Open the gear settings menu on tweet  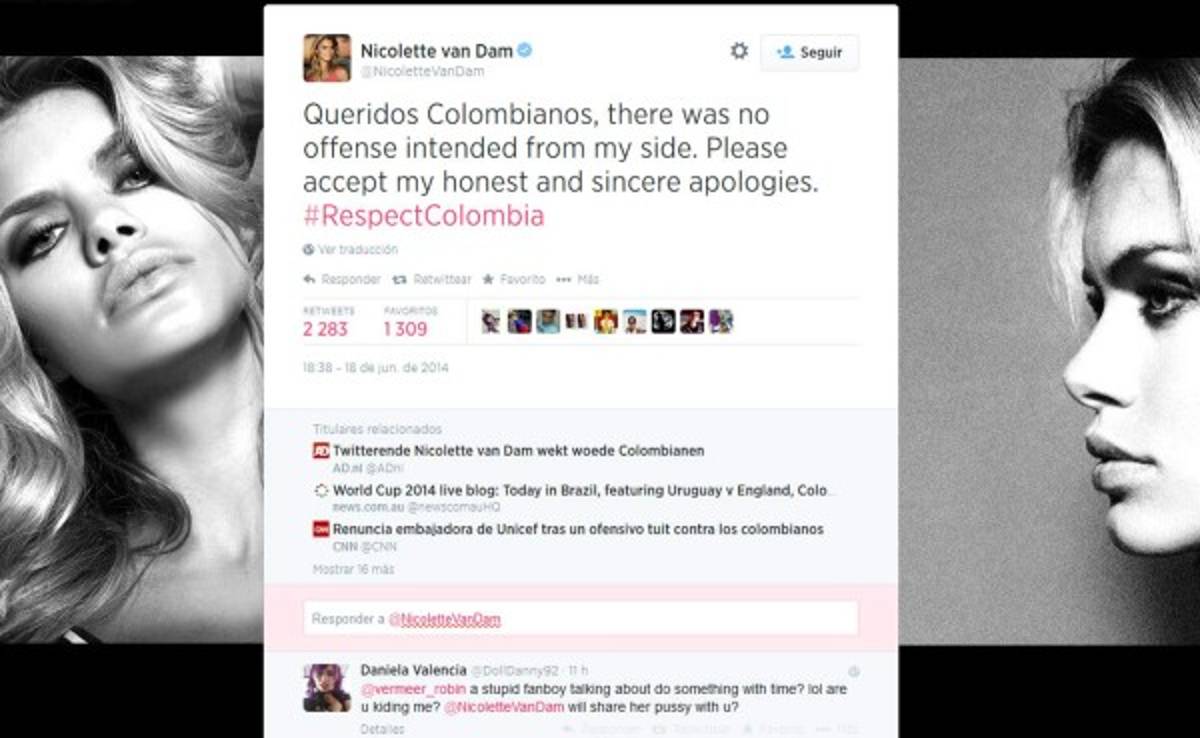click(739, 51)
